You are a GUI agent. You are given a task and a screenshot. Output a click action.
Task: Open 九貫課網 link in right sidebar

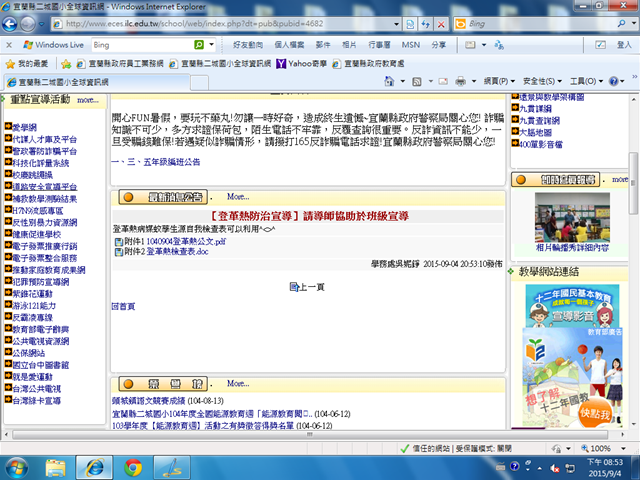click(x=535, y=109)
